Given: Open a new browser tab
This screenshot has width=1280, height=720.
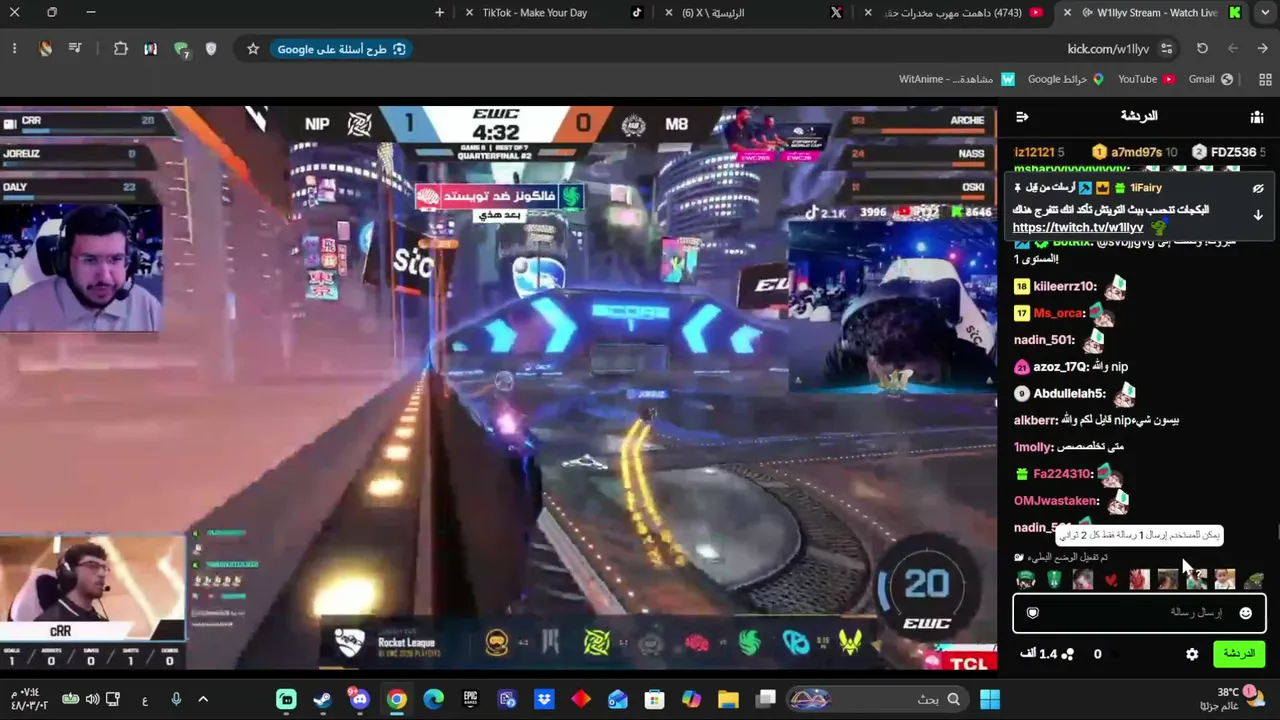Looking at the screenshot, I should click(x=439, y=13).
